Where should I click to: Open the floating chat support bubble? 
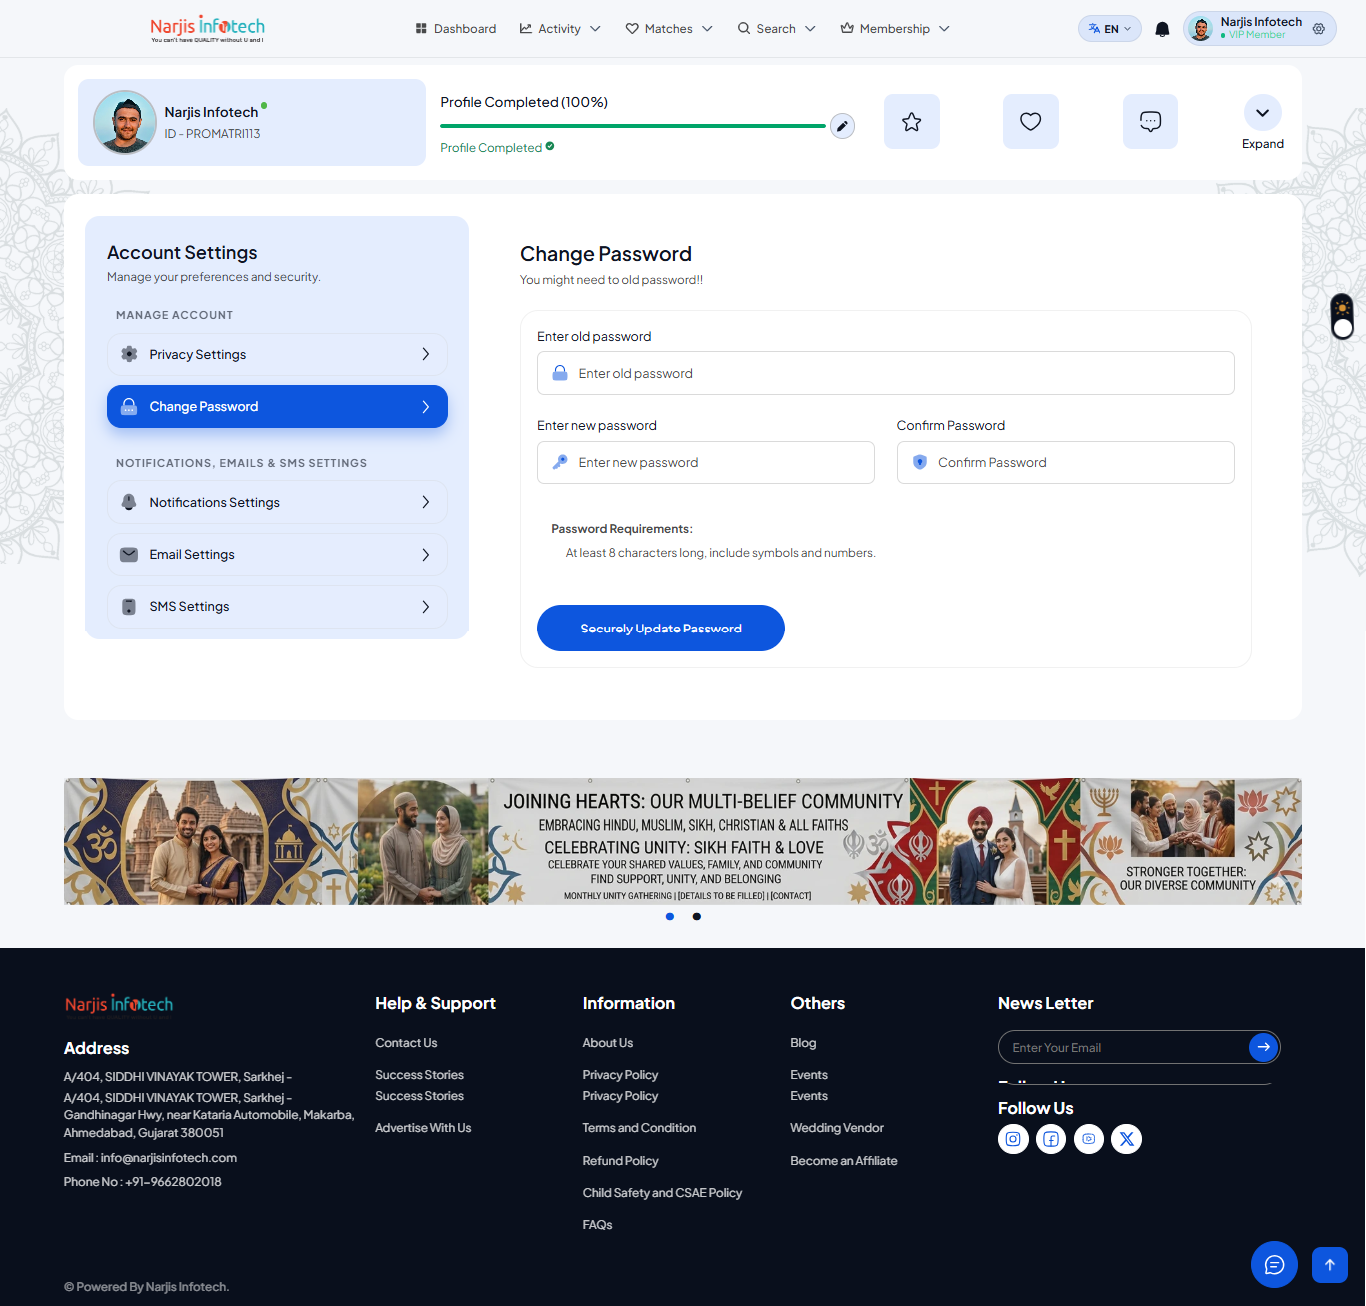(1274, 1265)
